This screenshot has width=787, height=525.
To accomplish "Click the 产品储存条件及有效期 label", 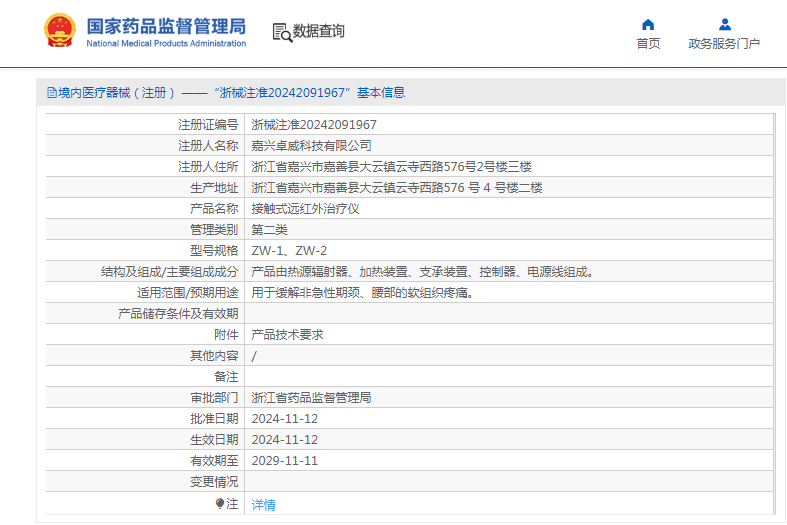I will coord(178,314).
